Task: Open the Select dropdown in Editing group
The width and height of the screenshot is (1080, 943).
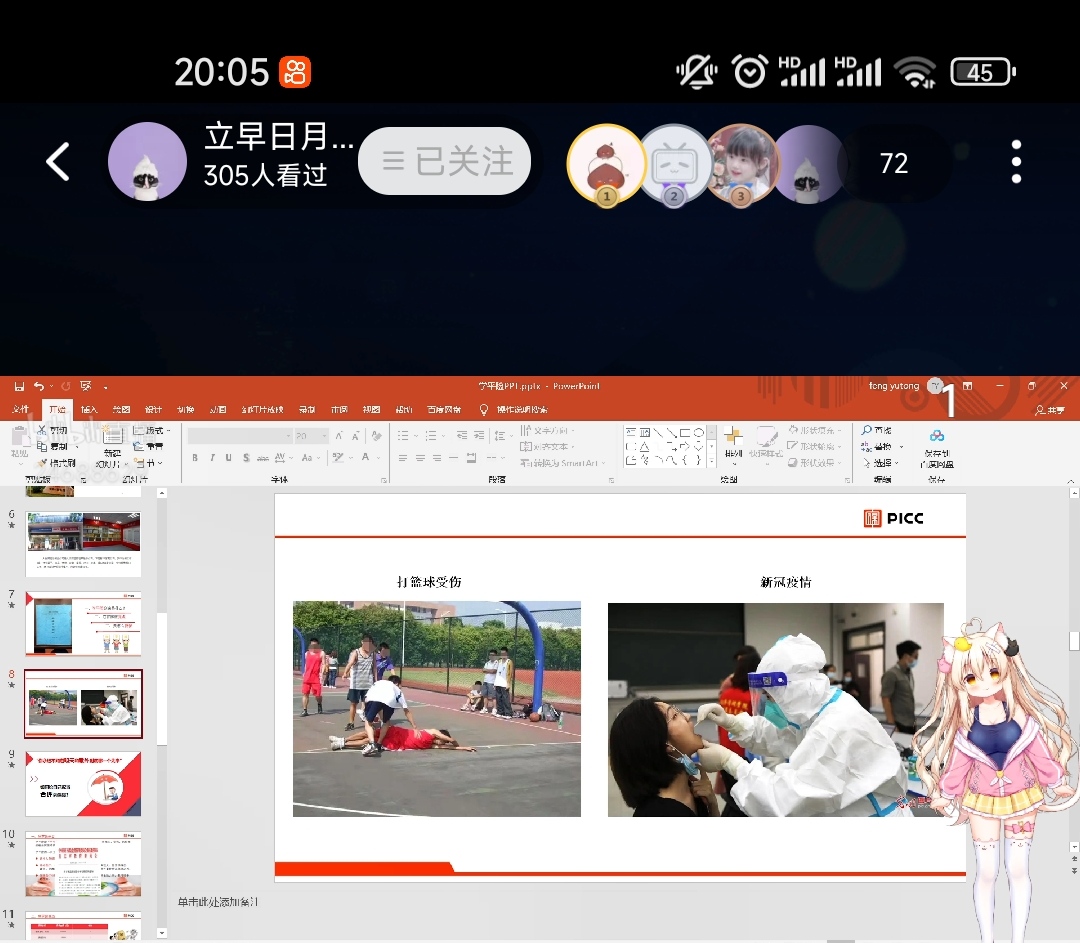Action: tap(884, 463)
